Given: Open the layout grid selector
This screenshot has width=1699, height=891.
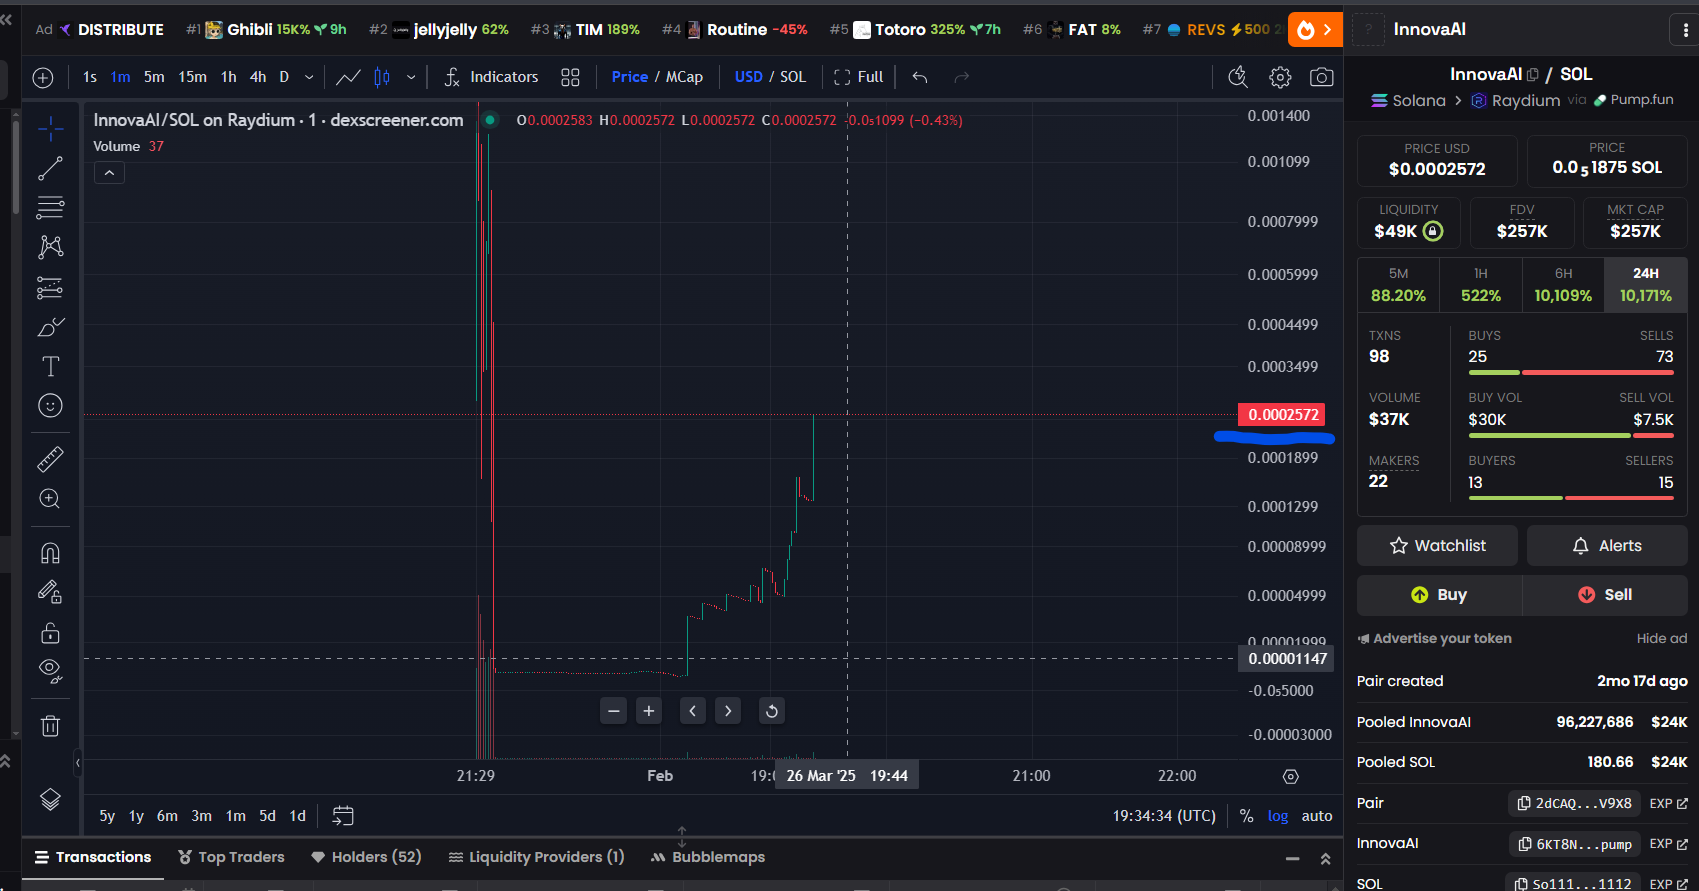Looking at the screenshot, I should (x=570, y=77).
